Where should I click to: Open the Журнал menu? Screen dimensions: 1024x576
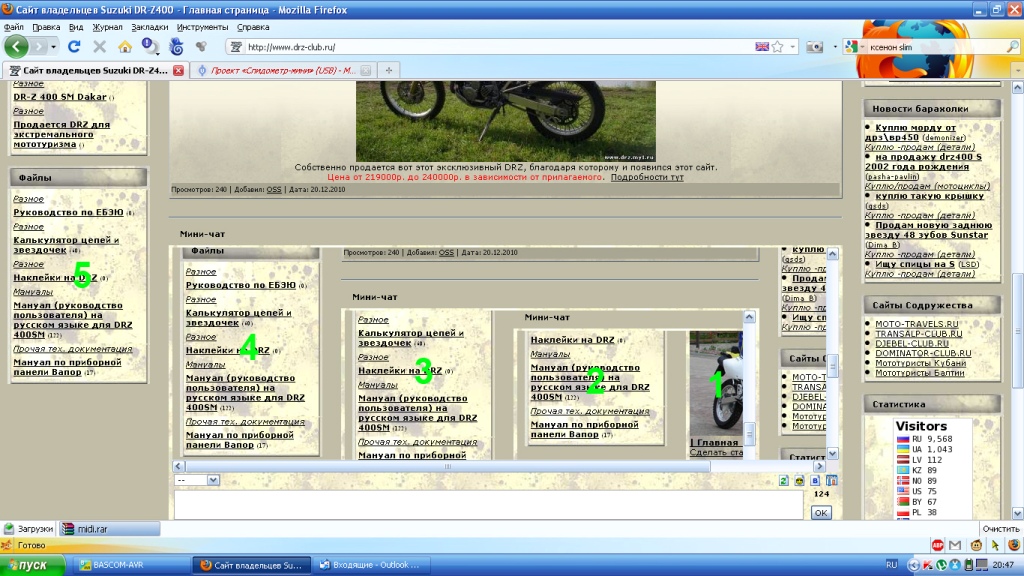107,27
